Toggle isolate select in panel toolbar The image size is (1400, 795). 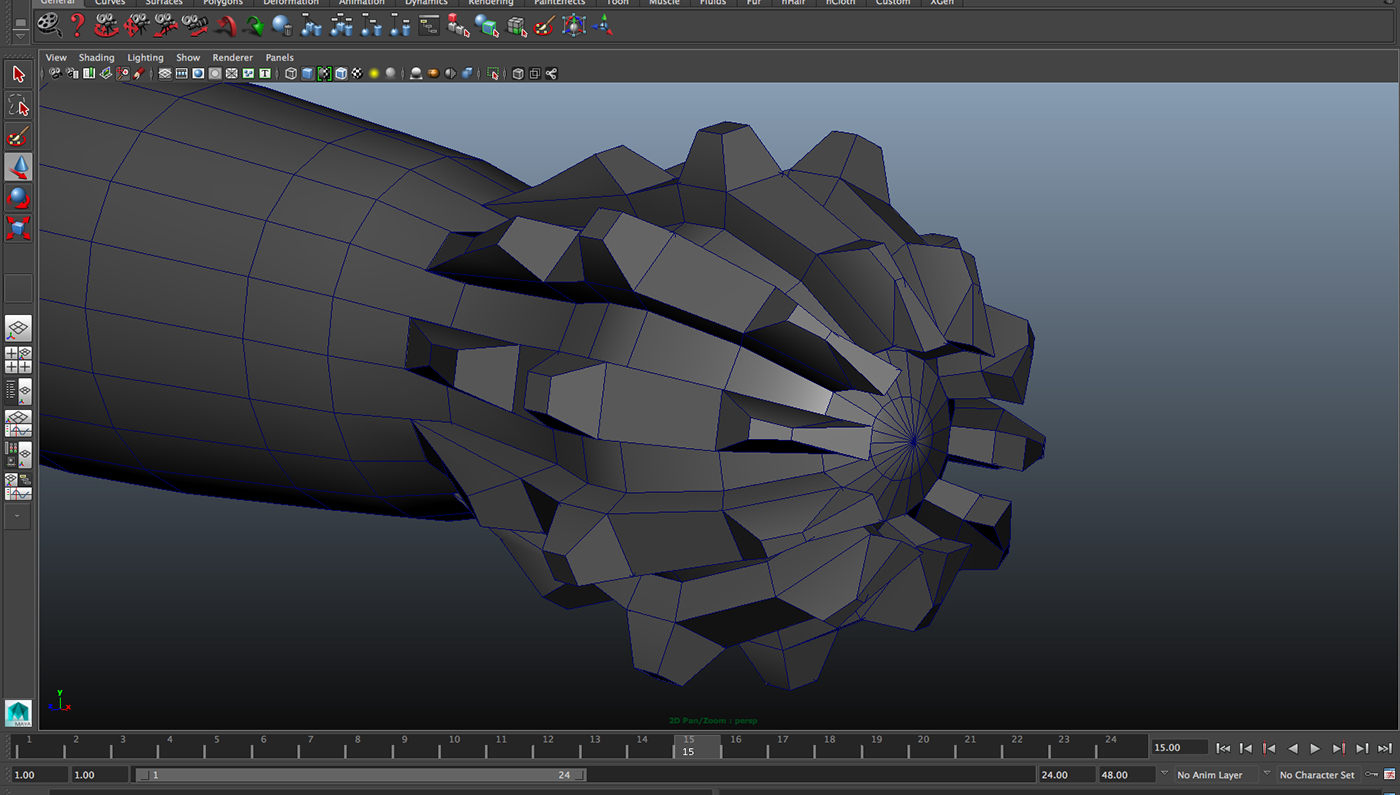493,73
